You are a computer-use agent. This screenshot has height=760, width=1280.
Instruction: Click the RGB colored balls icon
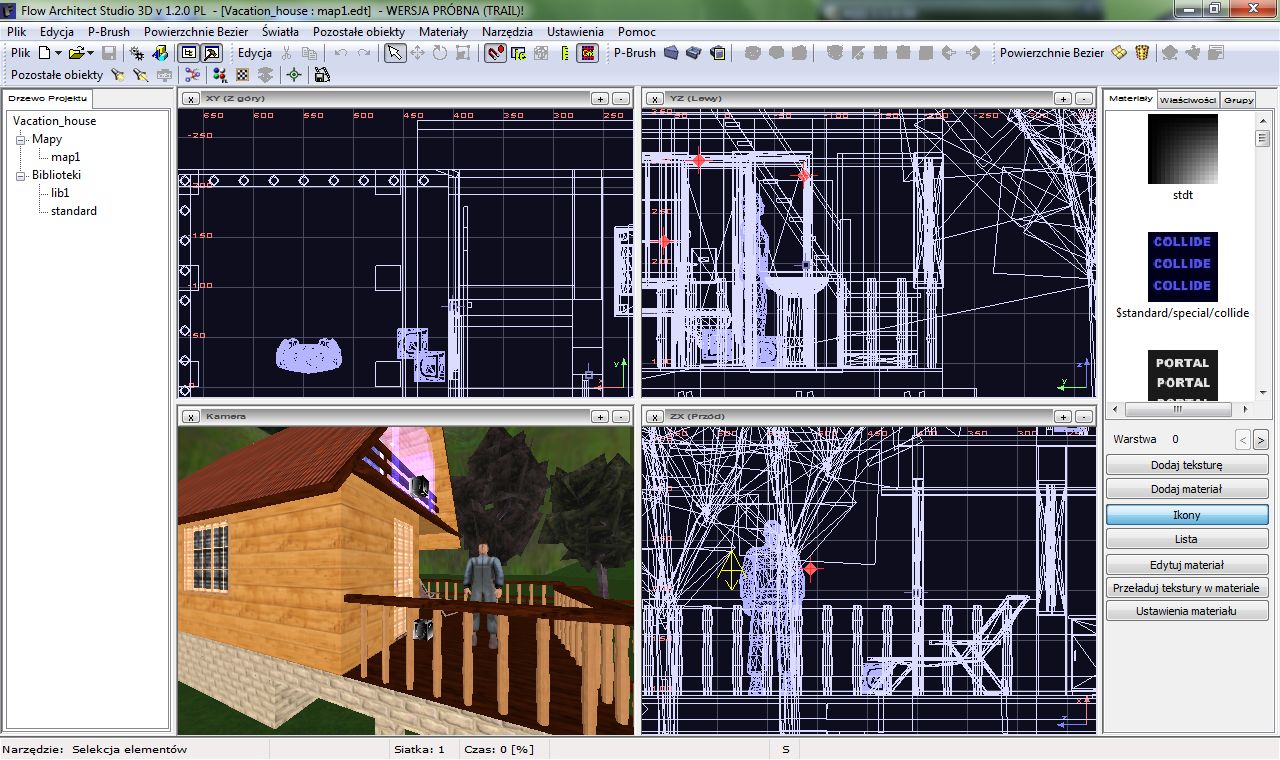pyautogui.click(x=219, y=75)
